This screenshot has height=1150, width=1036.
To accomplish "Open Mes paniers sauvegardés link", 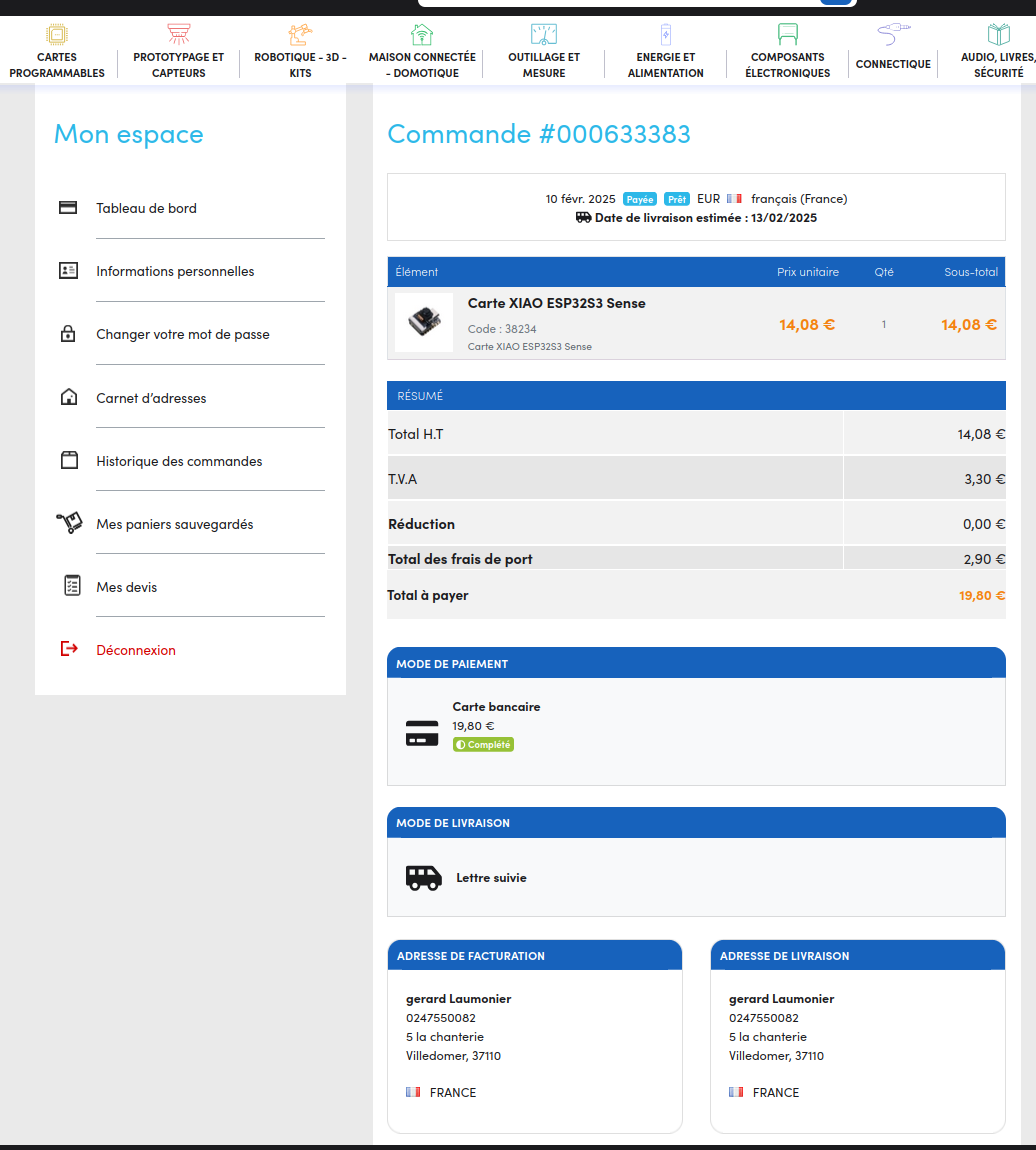I will [174, 524].
